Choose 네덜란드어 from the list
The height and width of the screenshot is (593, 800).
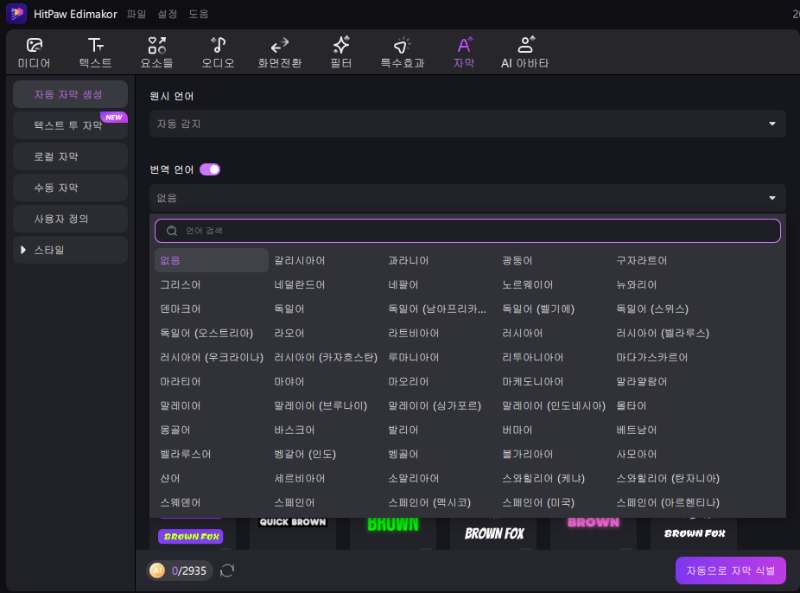pyautogui.click(x=299, y=285)
